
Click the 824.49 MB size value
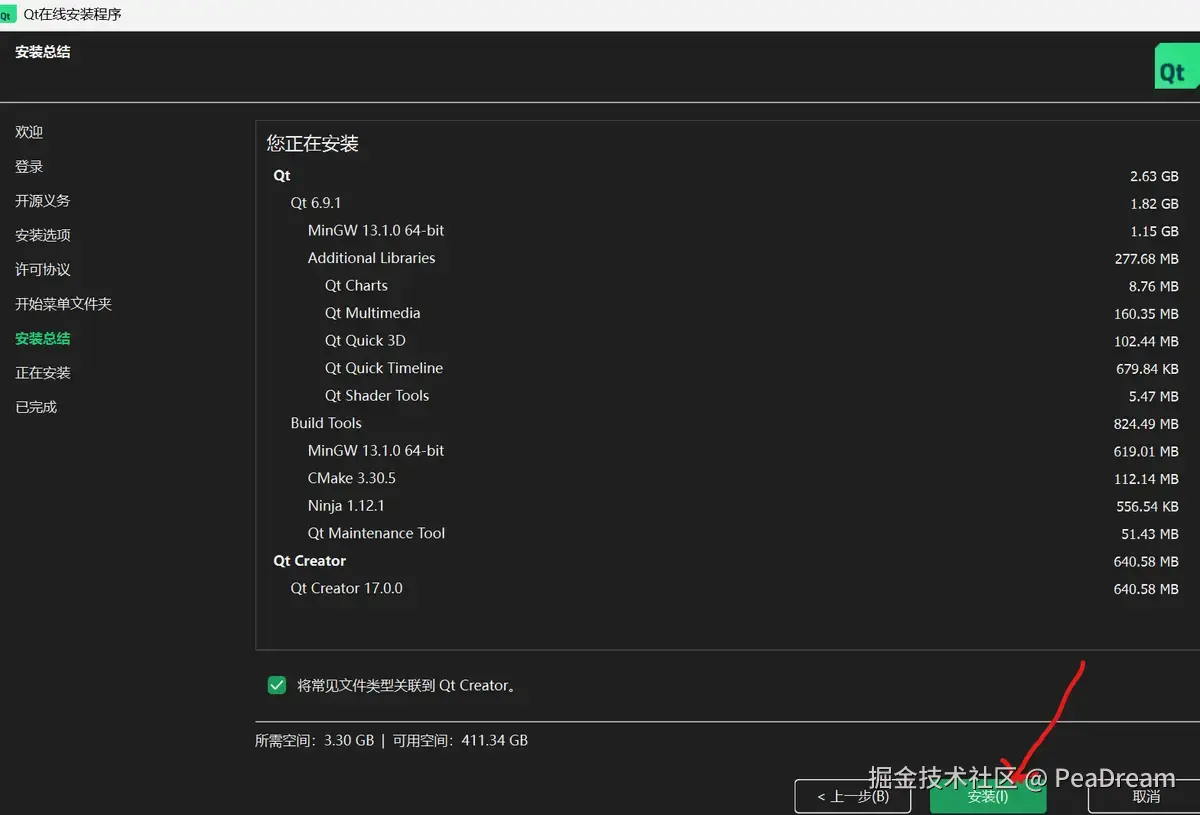point(1146,423)
